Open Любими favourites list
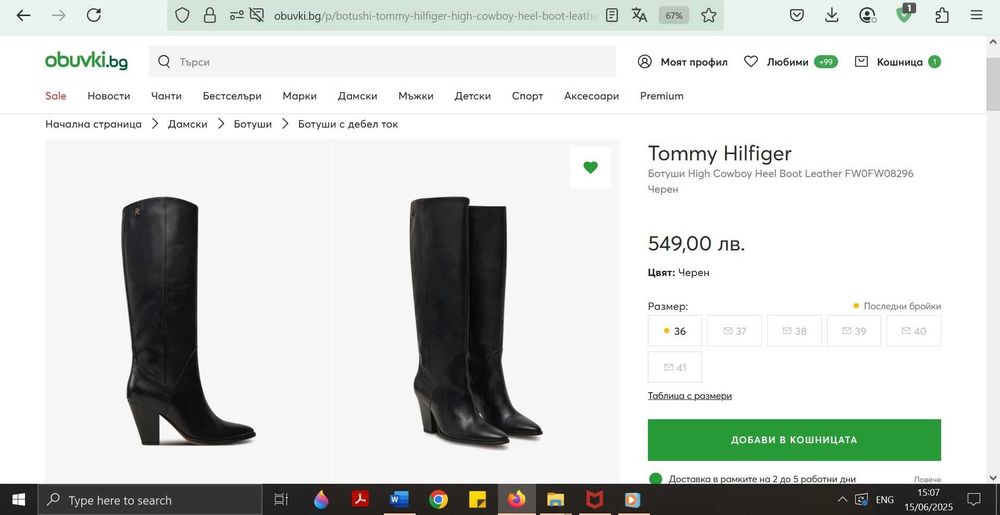 coord(791,62)
